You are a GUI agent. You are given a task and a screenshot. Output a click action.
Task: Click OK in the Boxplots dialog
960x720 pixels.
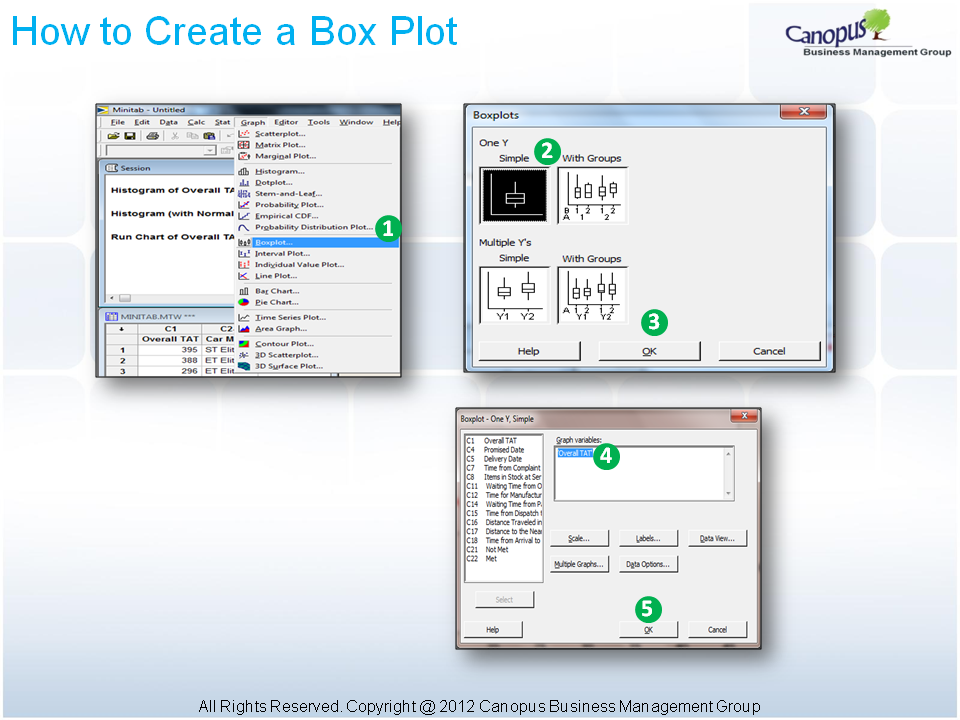coord(649,351)
